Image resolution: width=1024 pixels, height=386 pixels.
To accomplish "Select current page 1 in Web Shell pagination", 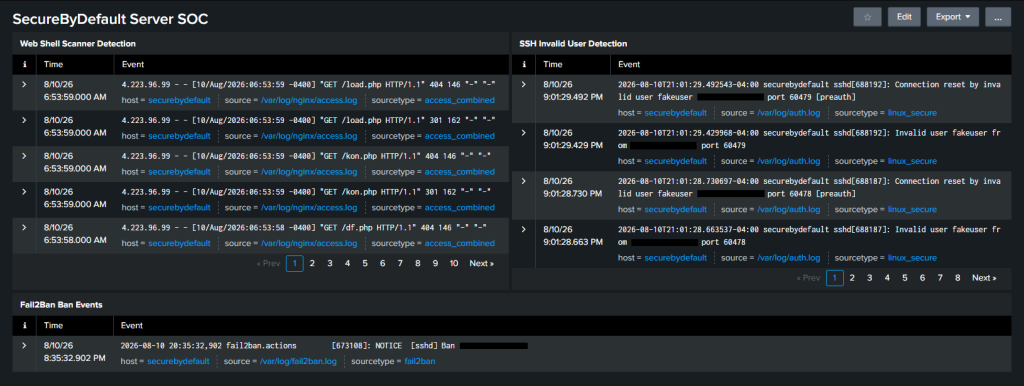I will click(x=295, y=263).
